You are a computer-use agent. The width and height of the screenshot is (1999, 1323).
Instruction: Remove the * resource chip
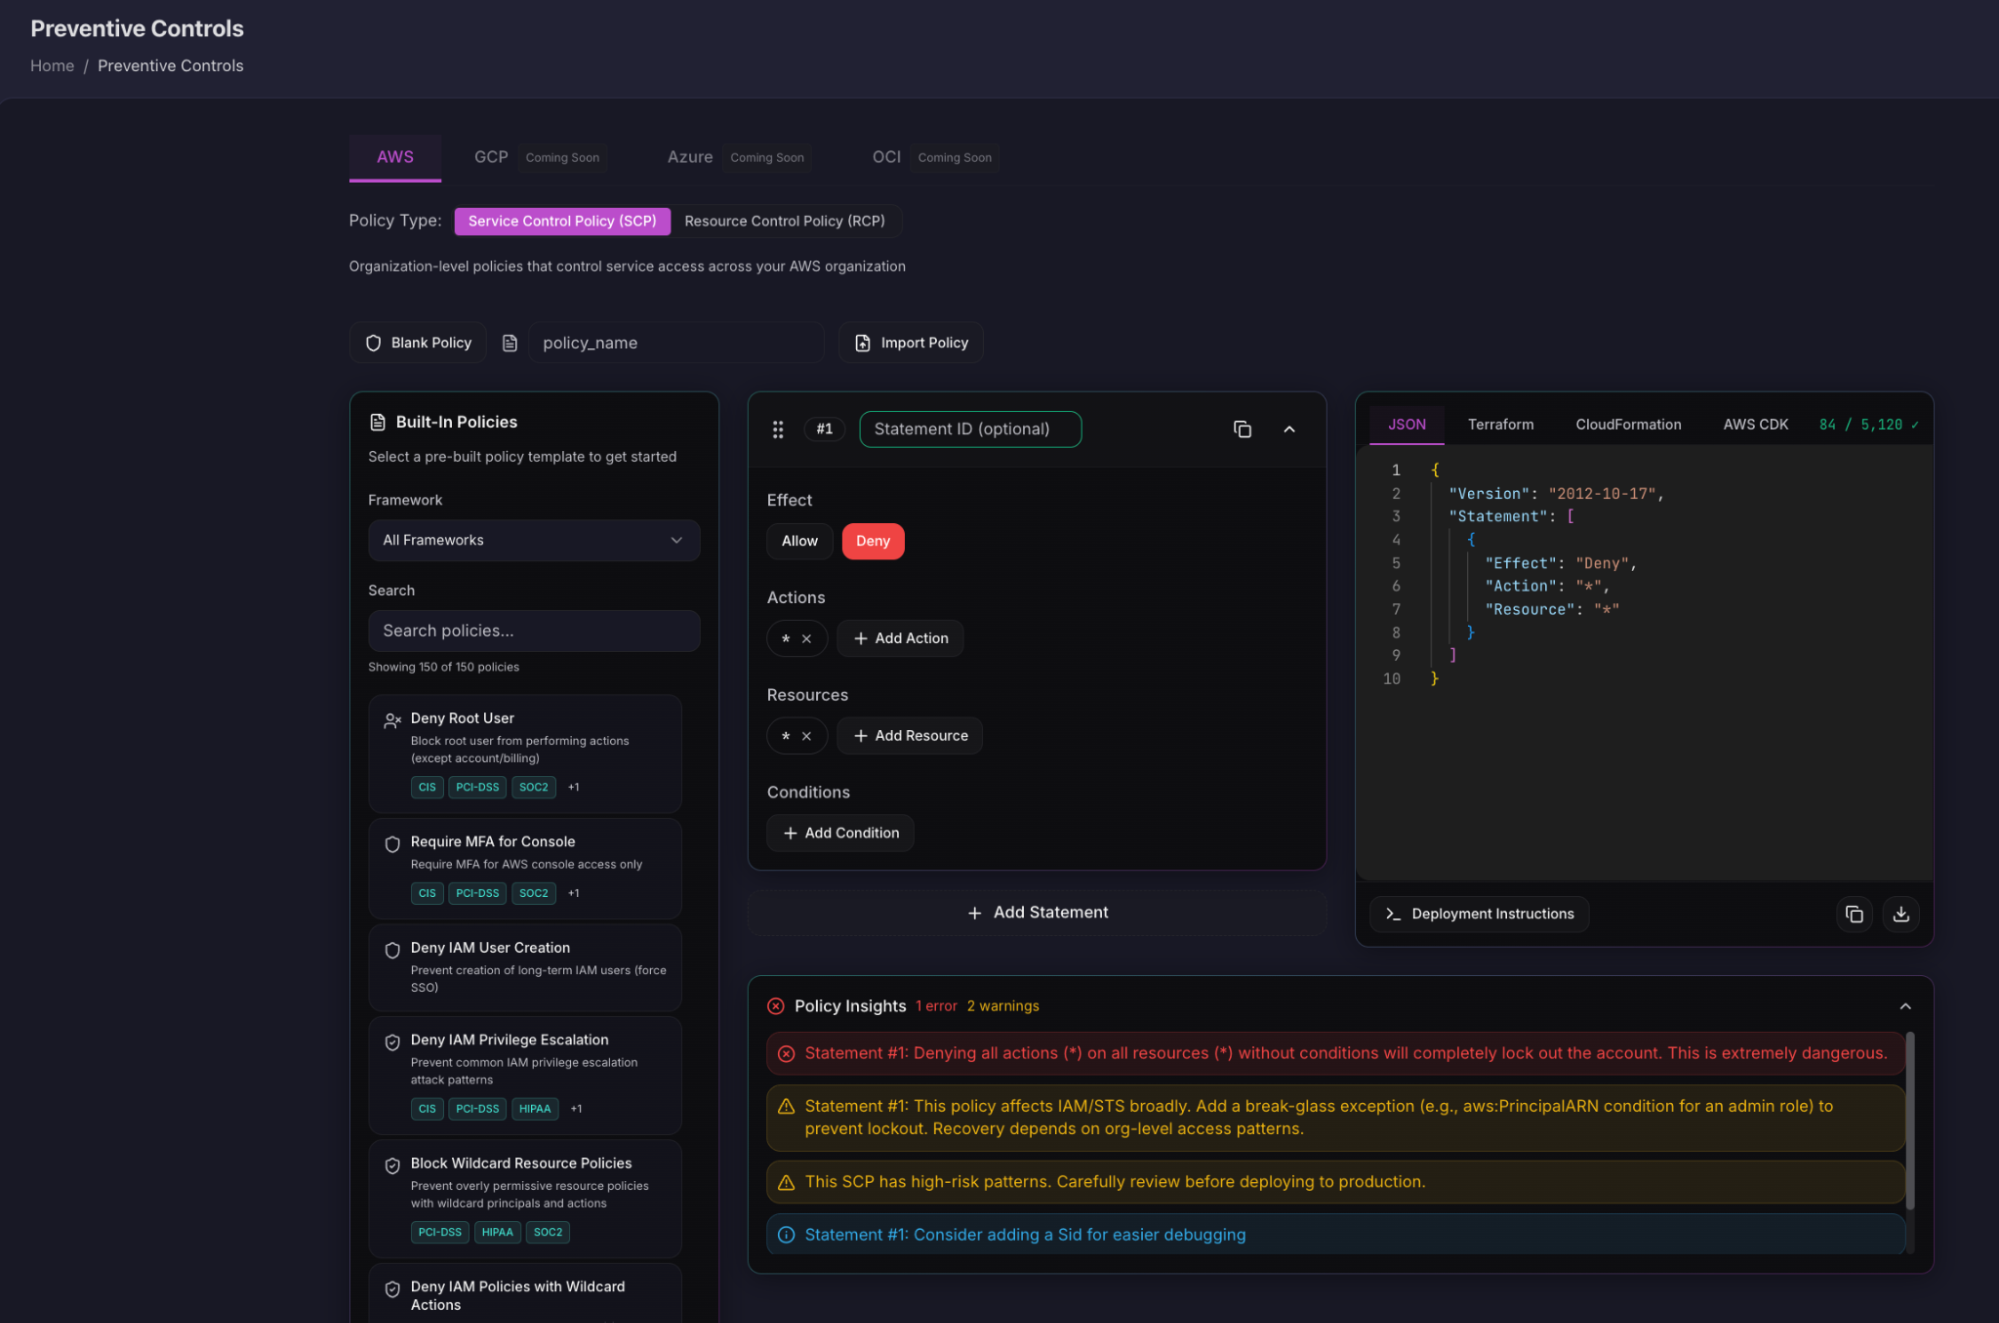806,736
